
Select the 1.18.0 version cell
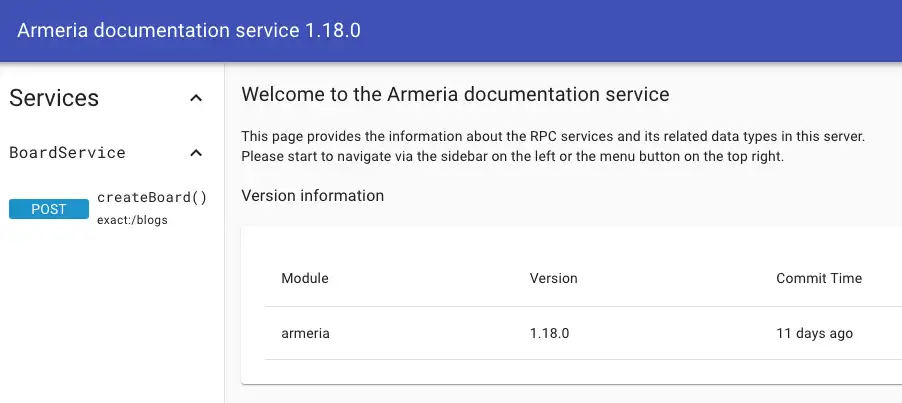pyautogui.click(x=549, y=333)
